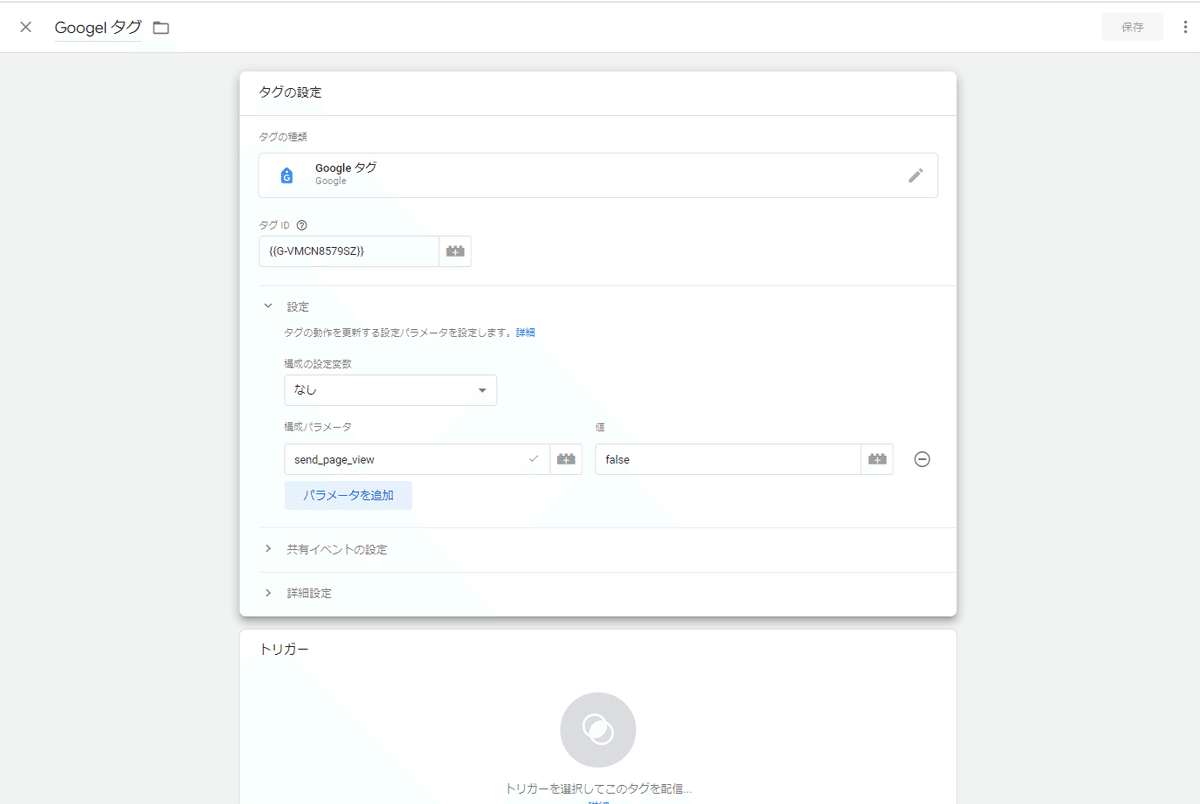This screenshot has width=1200, height=804.
Task: Collapse the 設定 section chevron
Action: pyautogui.click(x=267, y=306)
